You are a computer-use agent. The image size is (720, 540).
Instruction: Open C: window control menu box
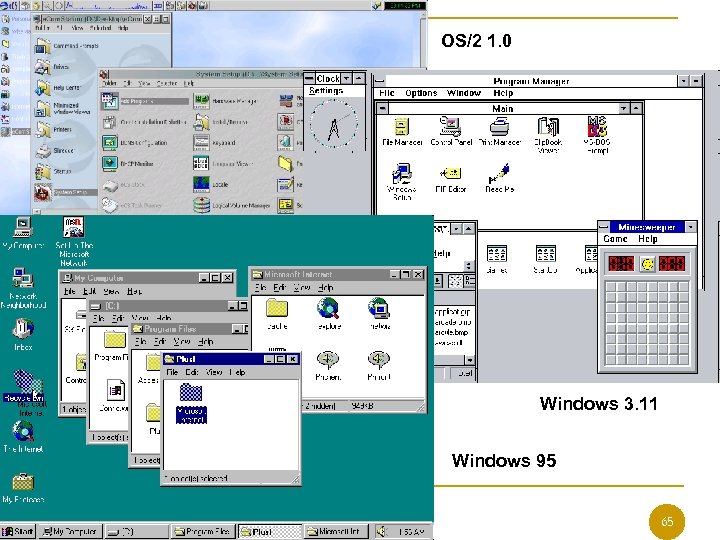coord(96,306)
